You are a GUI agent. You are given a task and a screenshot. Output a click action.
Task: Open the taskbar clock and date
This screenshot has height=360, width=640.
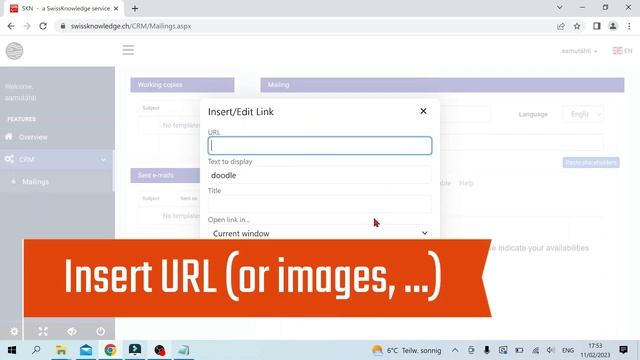point(595,350)
